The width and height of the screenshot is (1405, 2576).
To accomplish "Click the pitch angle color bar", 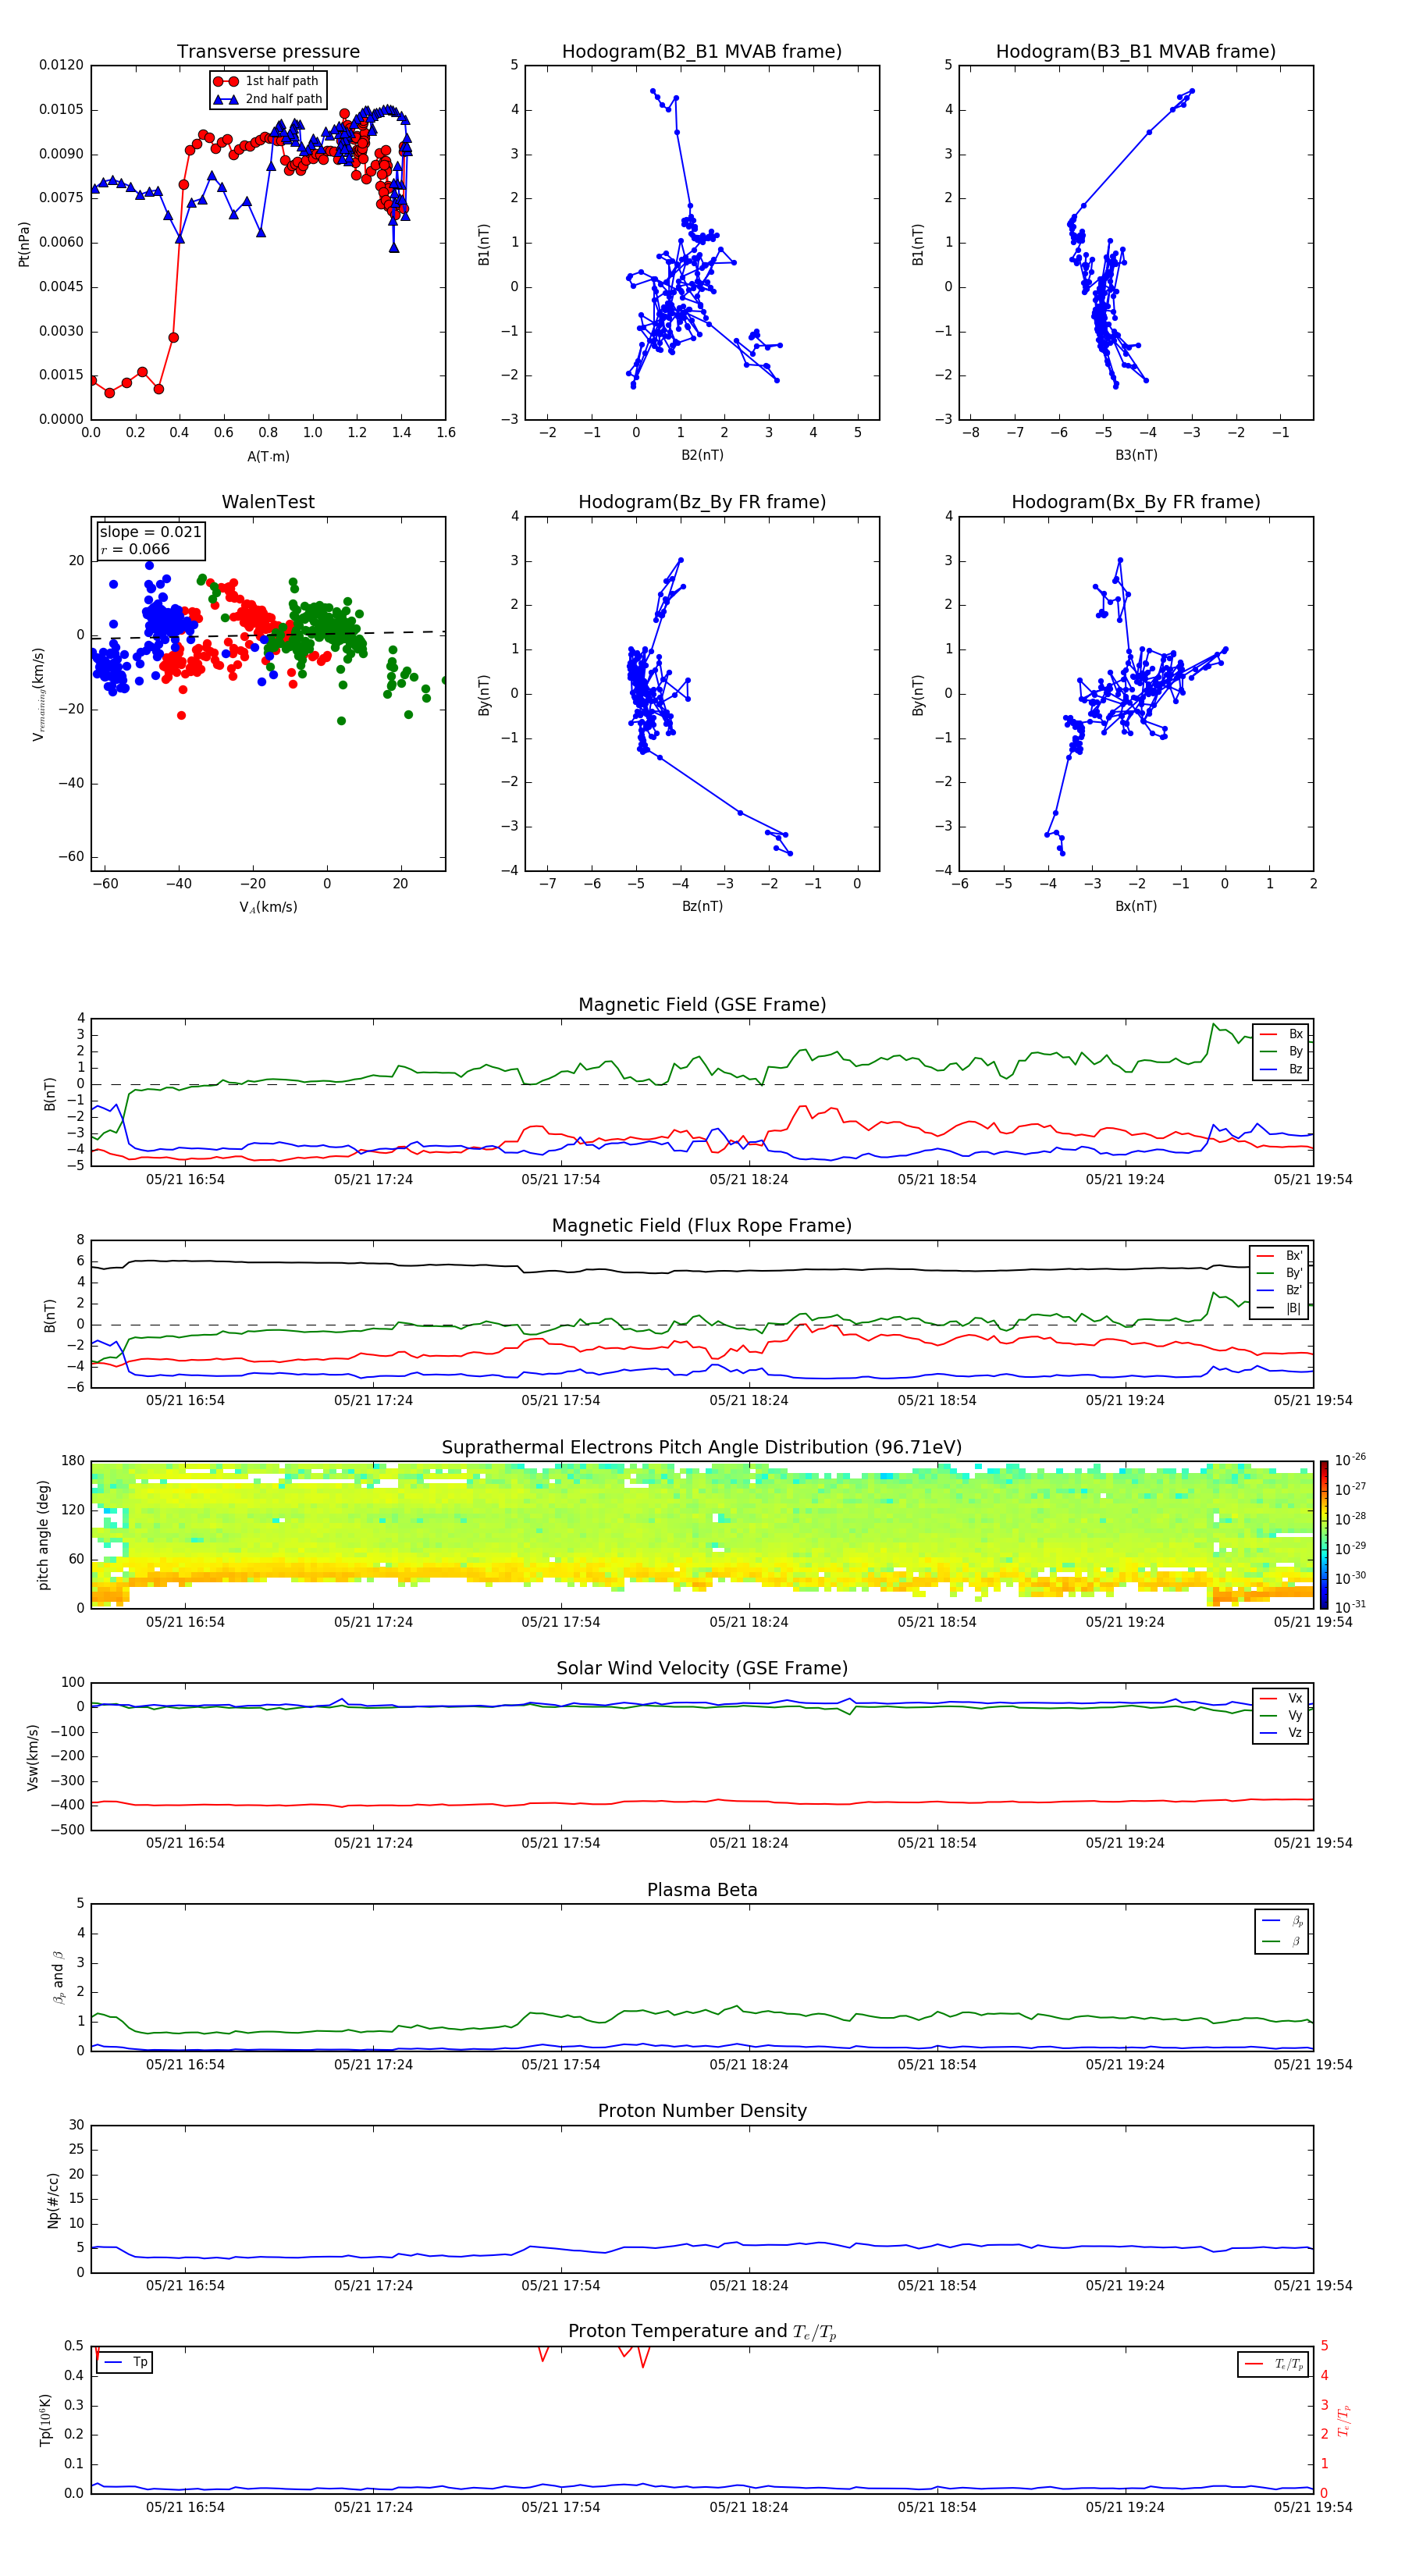I will (x=1323, y=1534).
